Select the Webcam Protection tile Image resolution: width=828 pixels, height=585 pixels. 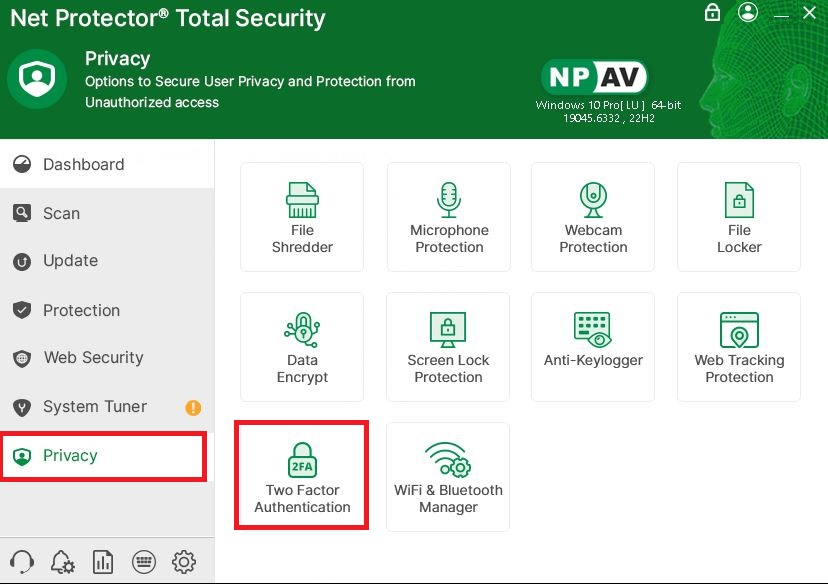[593, 217]
